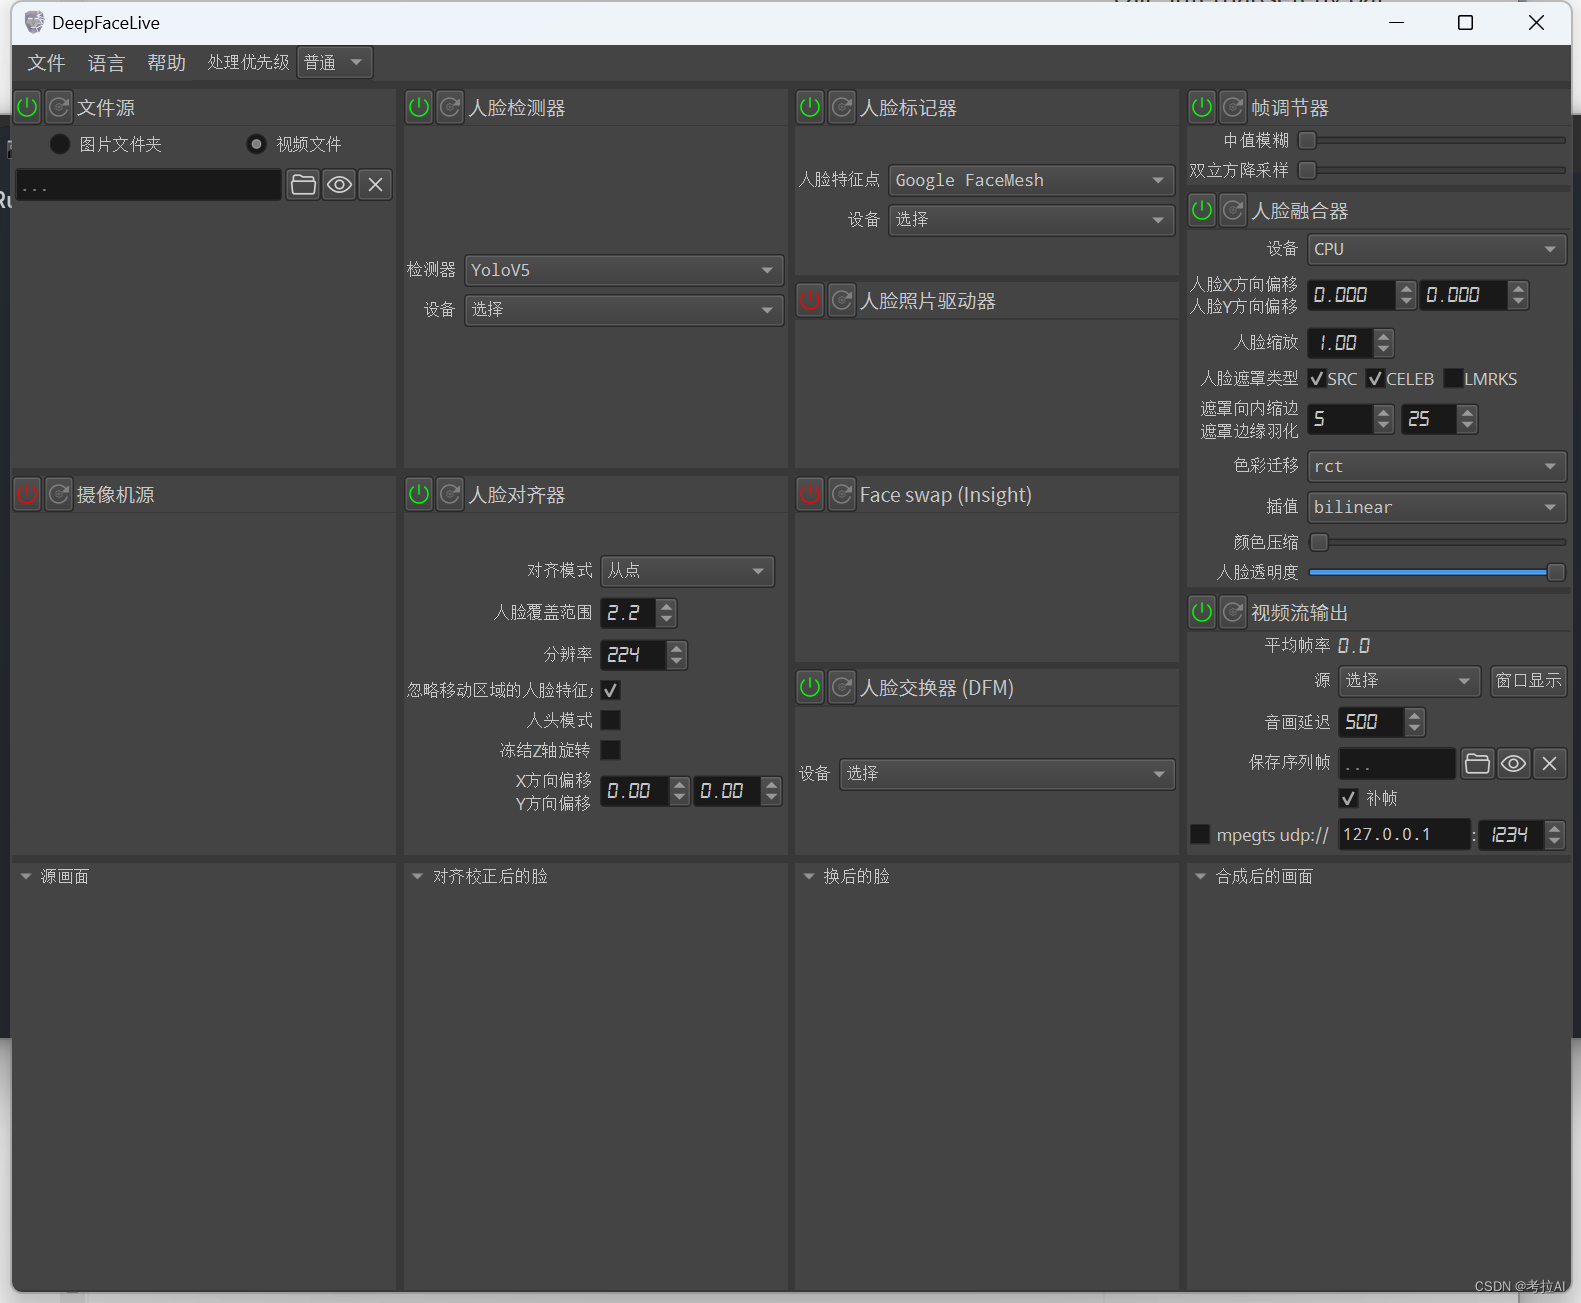Open 人脸标记器 设备 dropdown

[x=1031, y=219]
